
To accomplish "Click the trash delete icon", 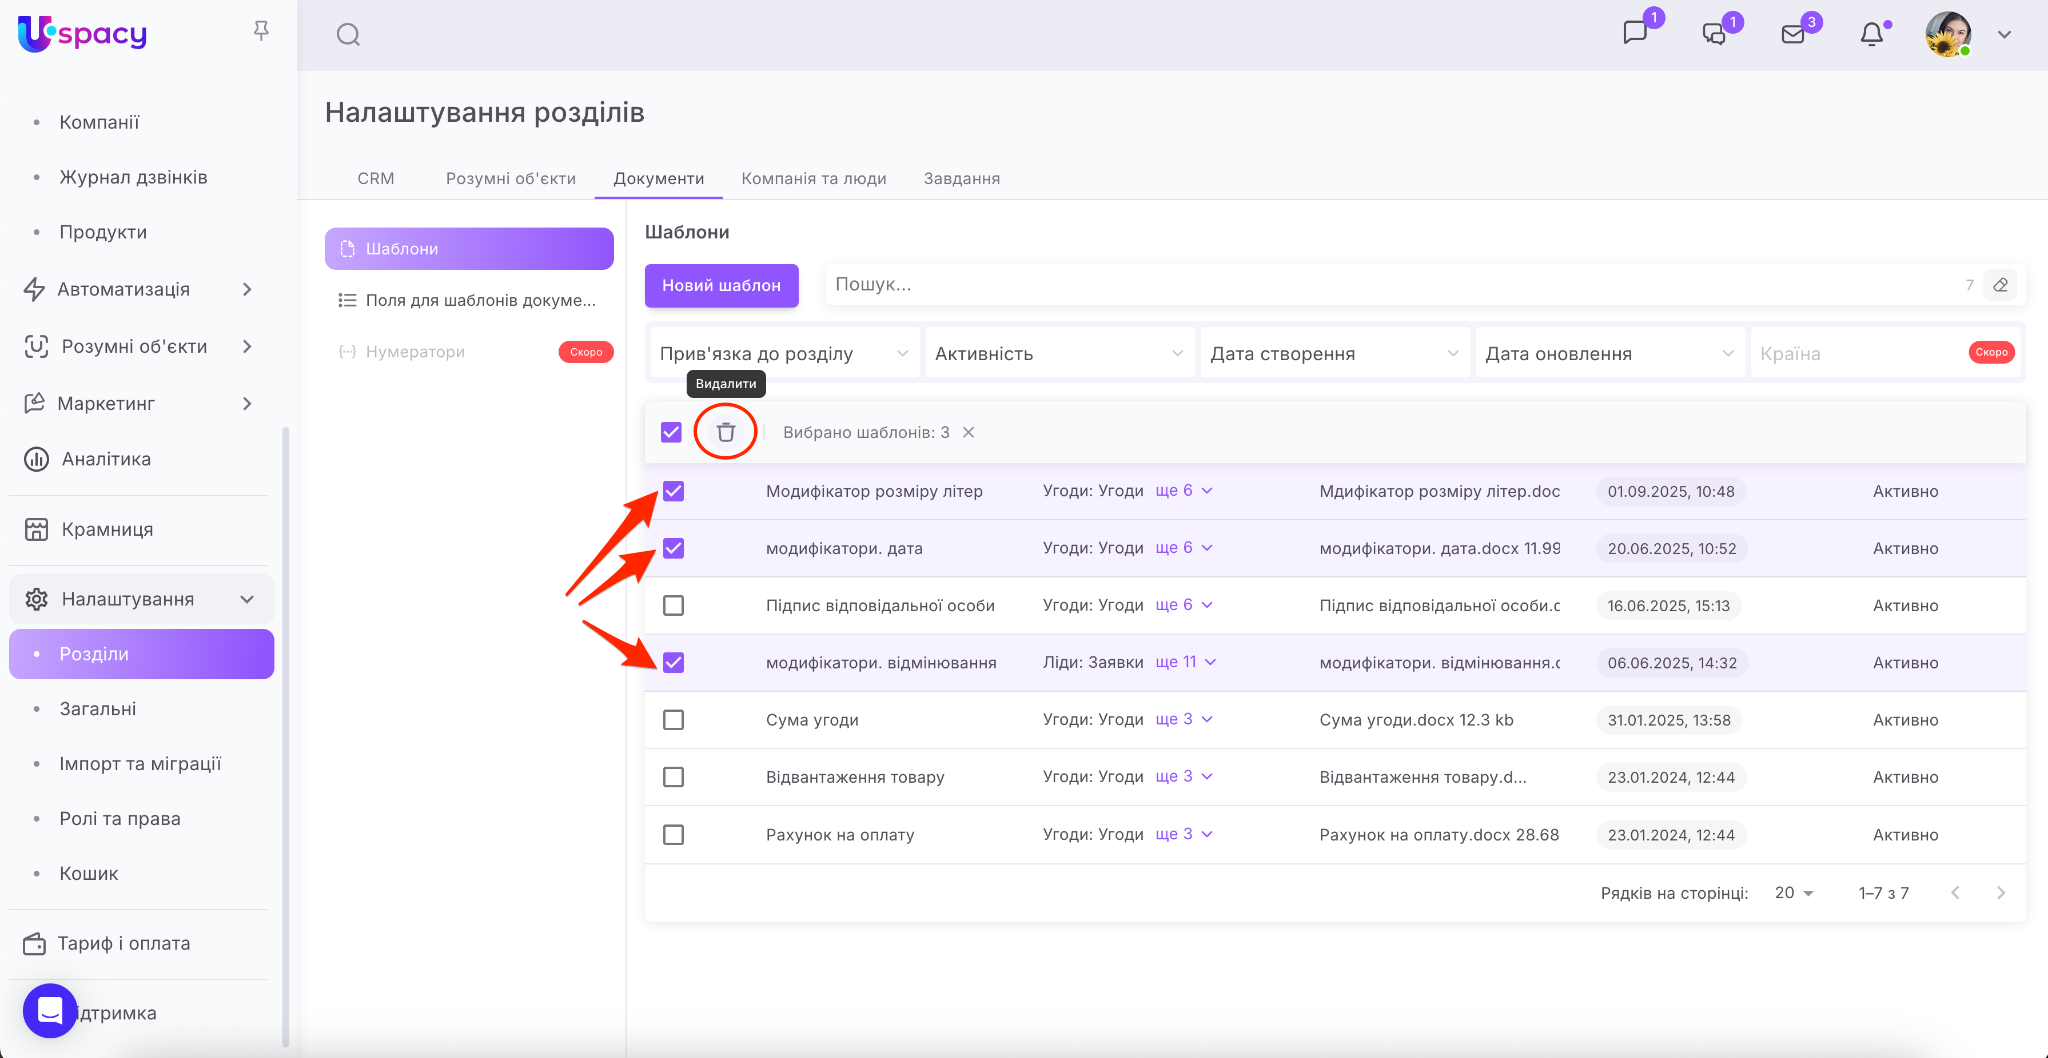I will click(x=726, y=432).
